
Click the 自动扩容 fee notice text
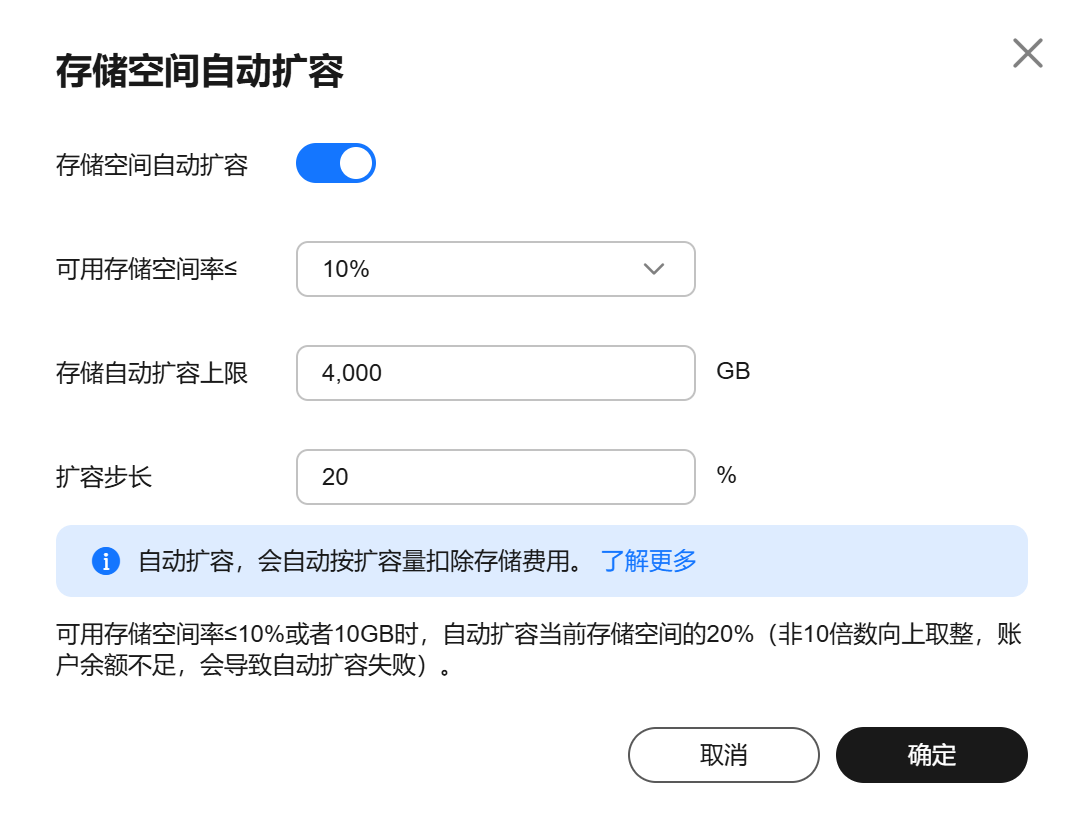click(x=360, y=561)
